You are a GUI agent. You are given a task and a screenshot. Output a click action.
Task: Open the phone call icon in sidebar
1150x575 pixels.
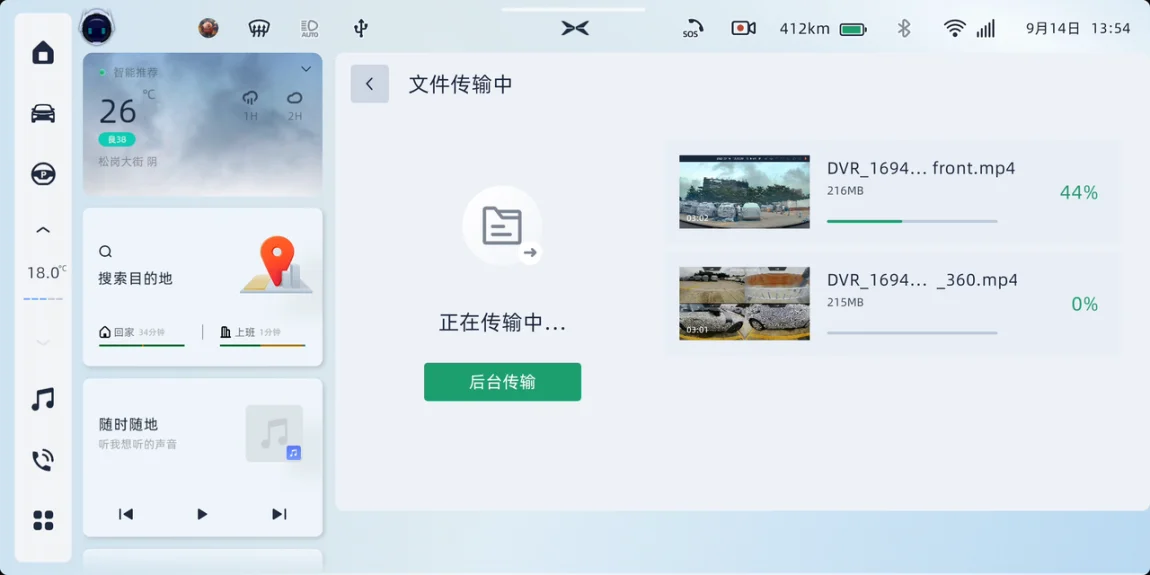(x=43, y=460)
